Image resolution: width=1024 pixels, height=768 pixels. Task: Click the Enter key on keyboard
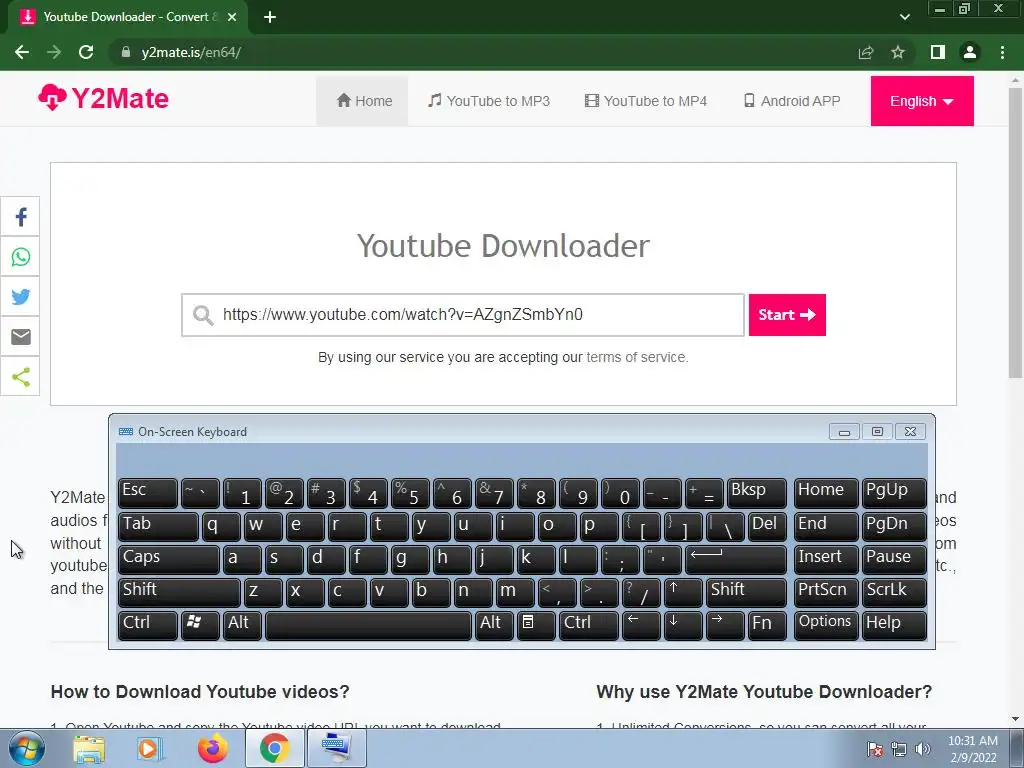tap(735, 559)
